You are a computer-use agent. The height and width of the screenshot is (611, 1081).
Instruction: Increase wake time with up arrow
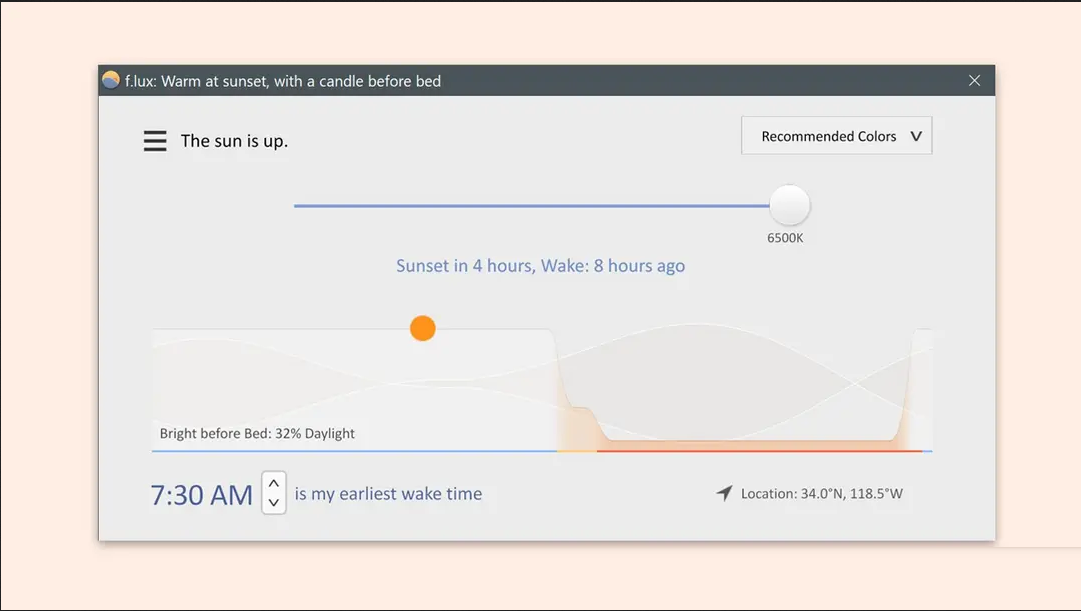point(274,483)
